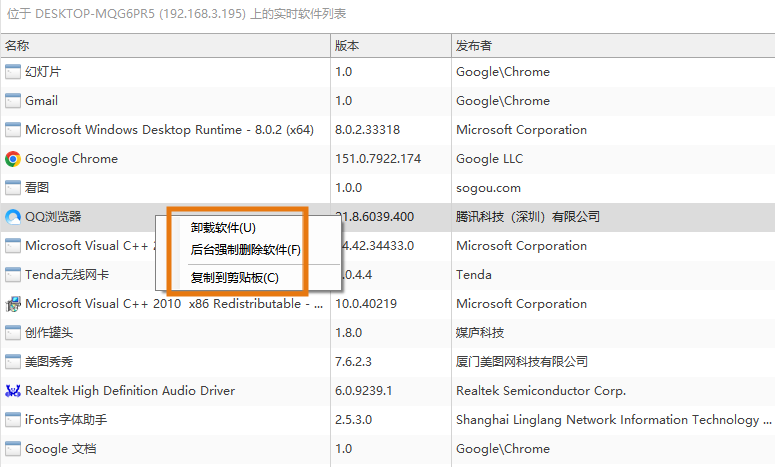The image size is (775, 467).
Task: Click the 看图 row icon
Action: (13, 188)
